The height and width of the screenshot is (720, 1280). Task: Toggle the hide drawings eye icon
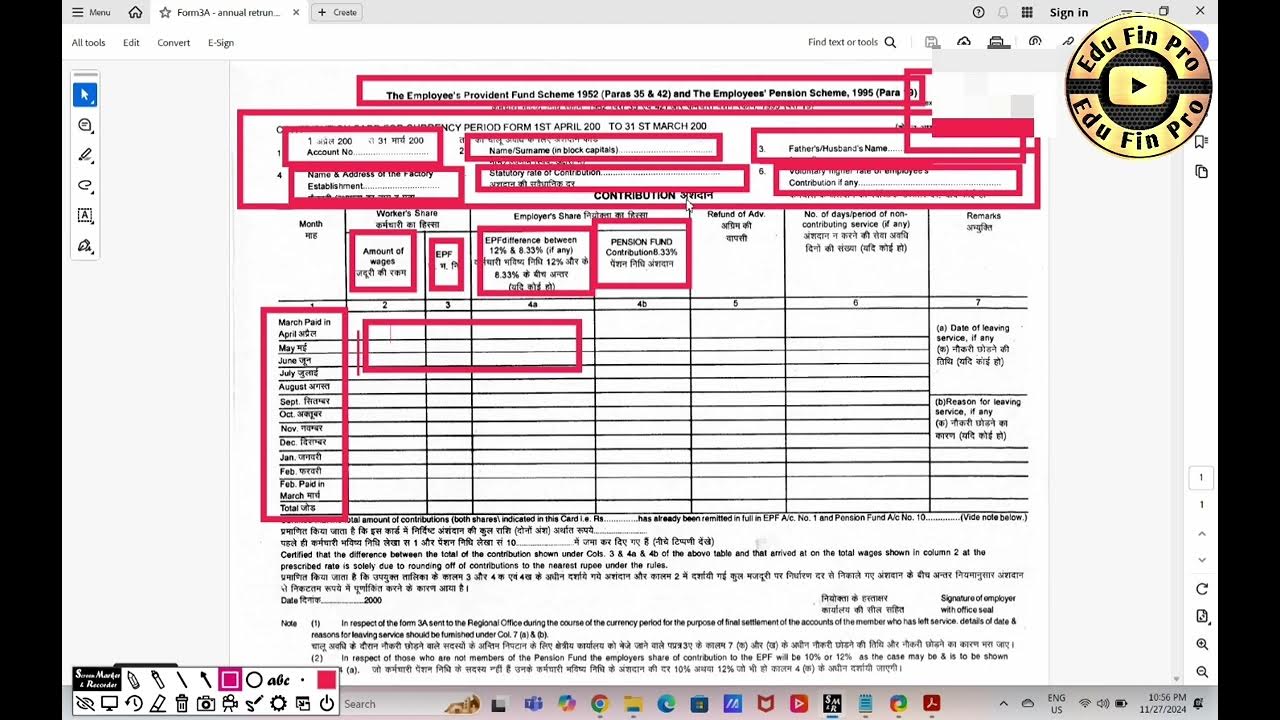(85, 704)
